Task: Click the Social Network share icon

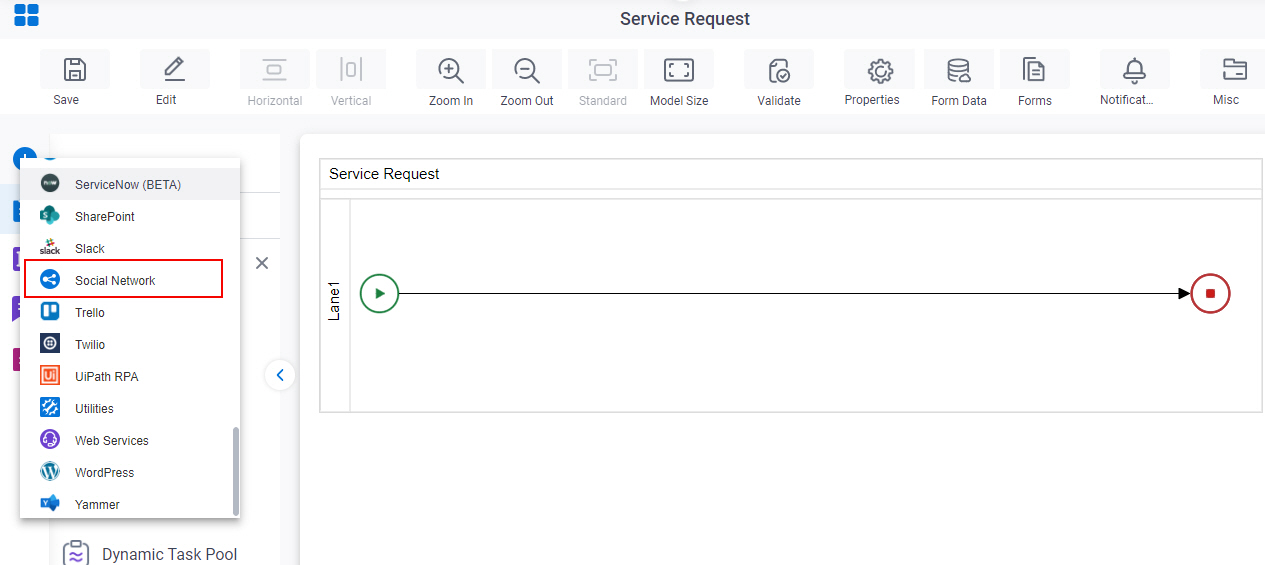Action: click(x=50, y=280)
